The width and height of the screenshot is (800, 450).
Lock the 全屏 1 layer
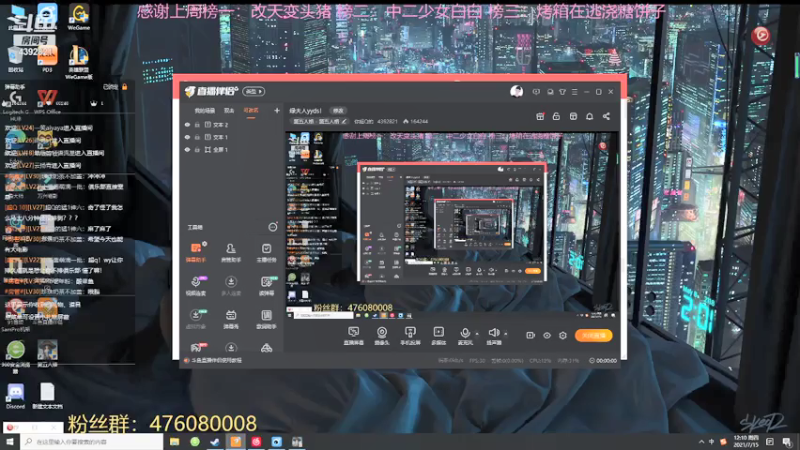(x=197, y=149)
